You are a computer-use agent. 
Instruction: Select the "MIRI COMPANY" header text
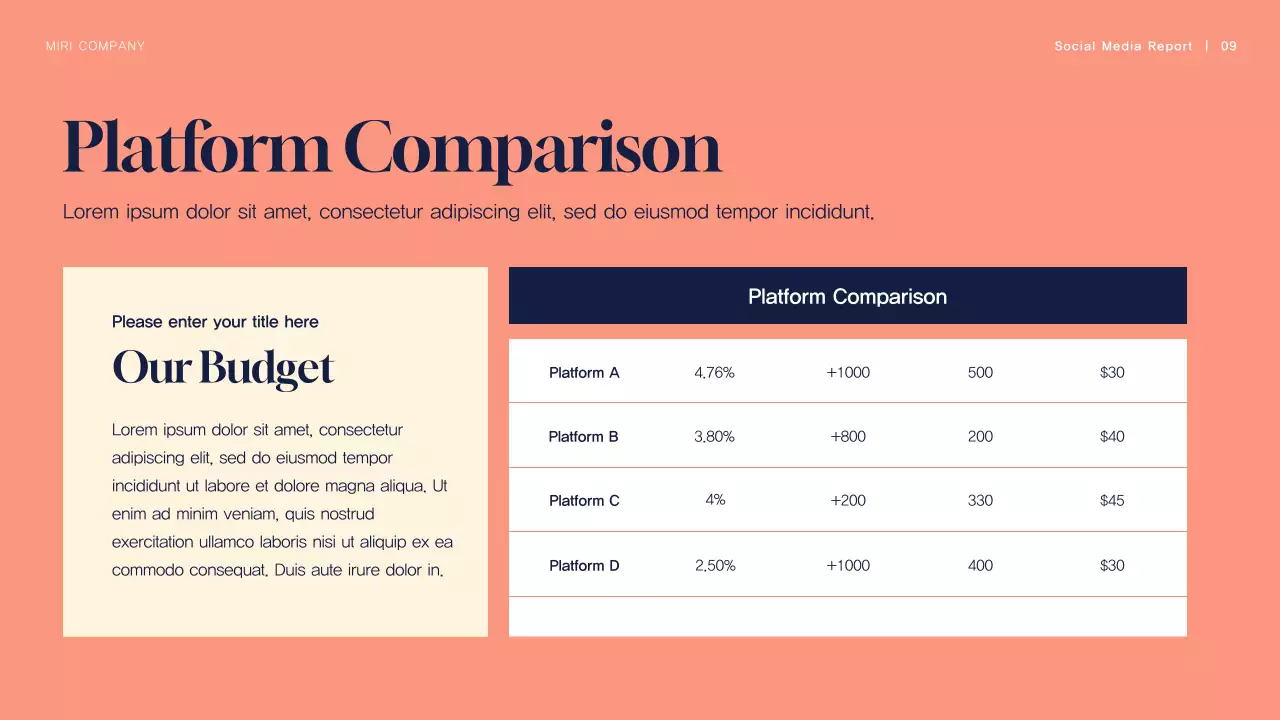[x=95, y=46]
